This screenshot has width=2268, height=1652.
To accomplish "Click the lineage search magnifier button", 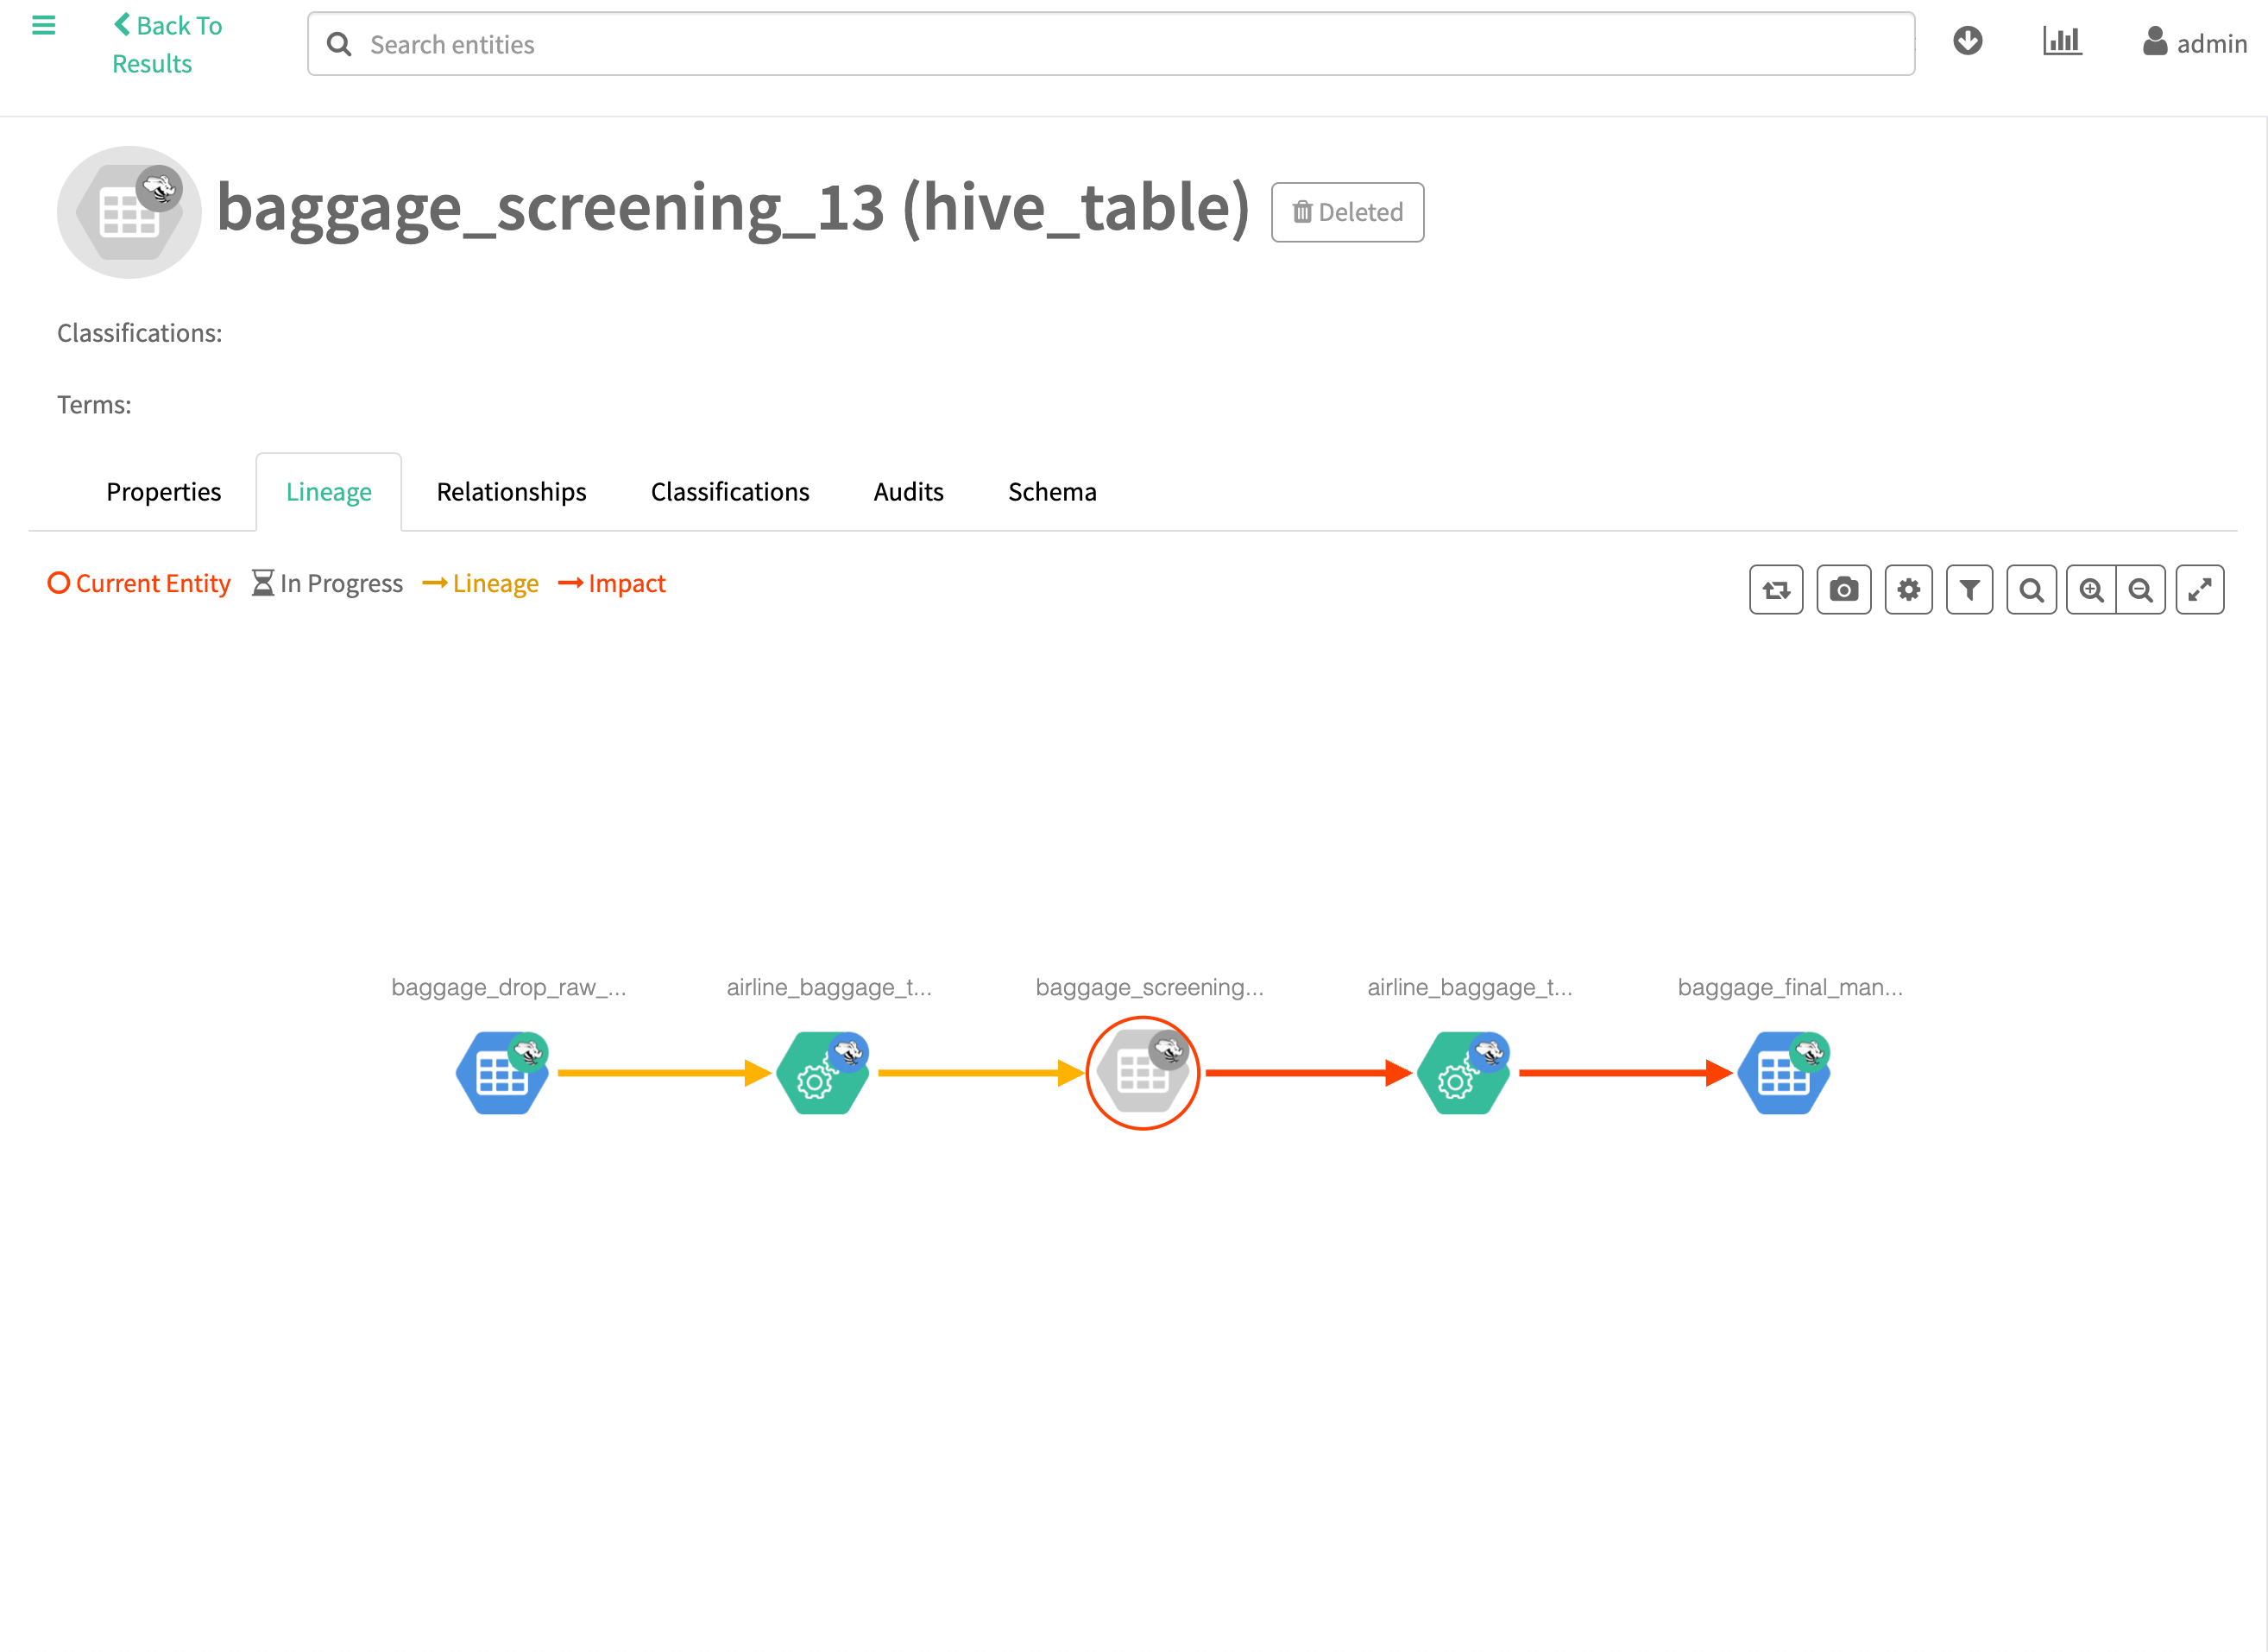I will 2031,590.
